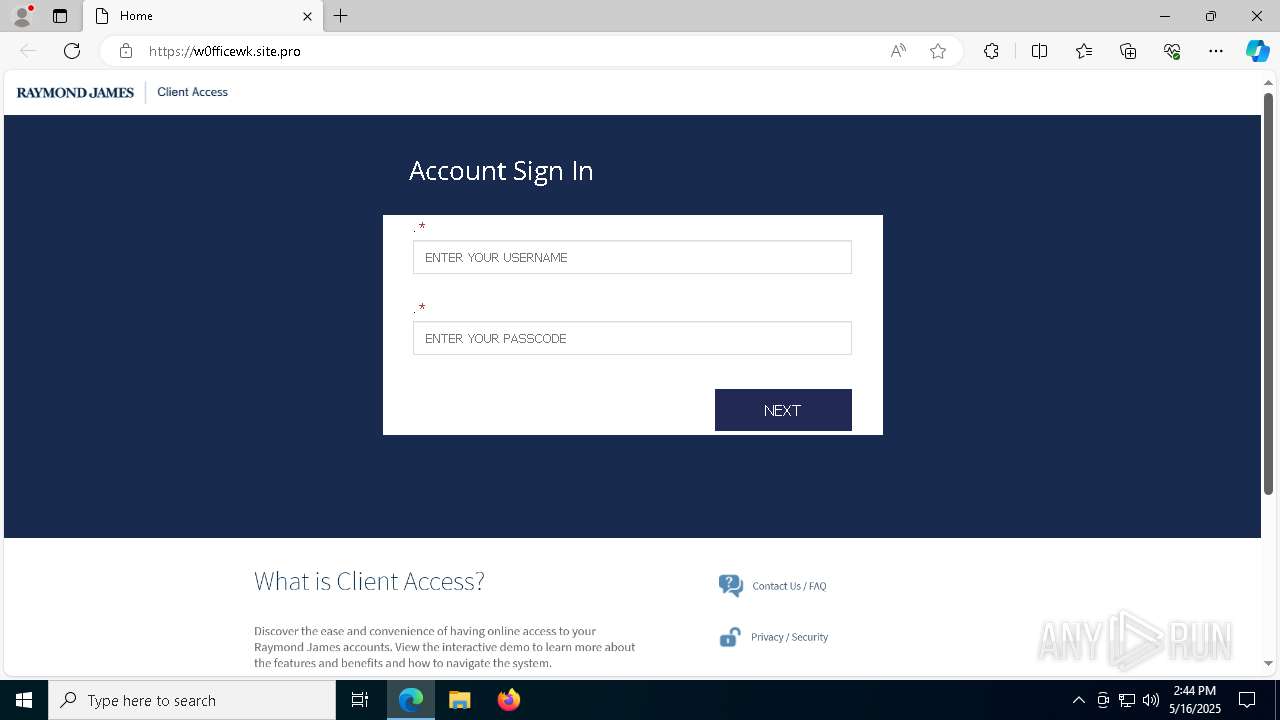Close the Home tab

tap(307, 16)
